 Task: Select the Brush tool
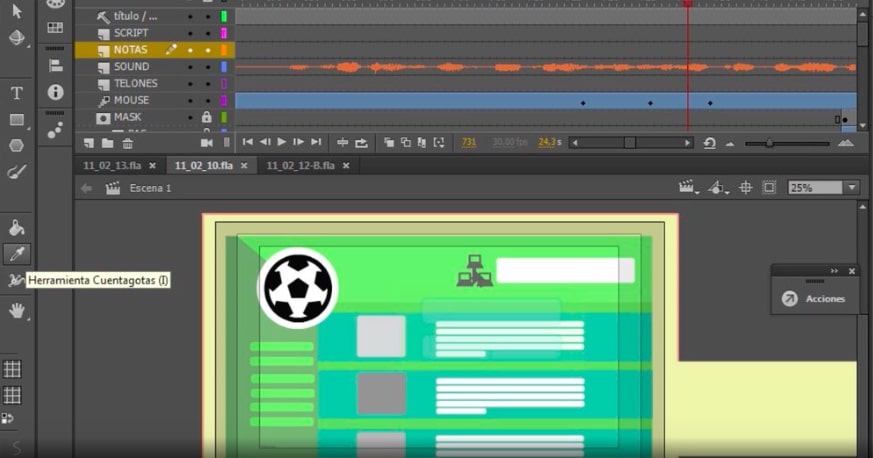[17, 172]
